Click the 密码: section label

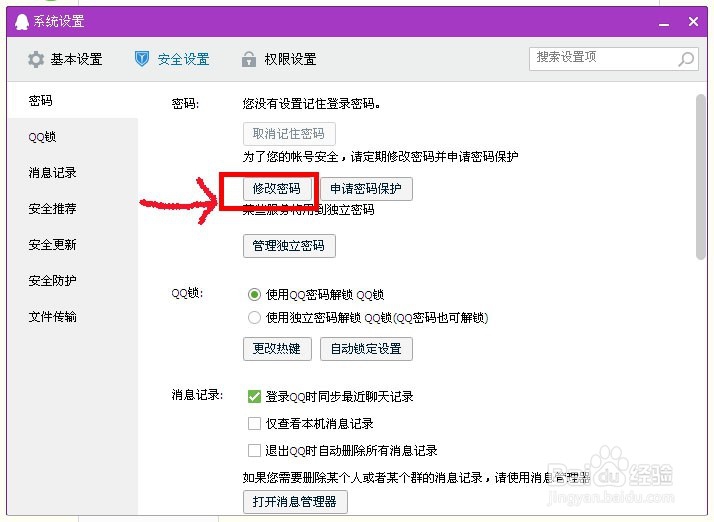(x=185, y=104)
